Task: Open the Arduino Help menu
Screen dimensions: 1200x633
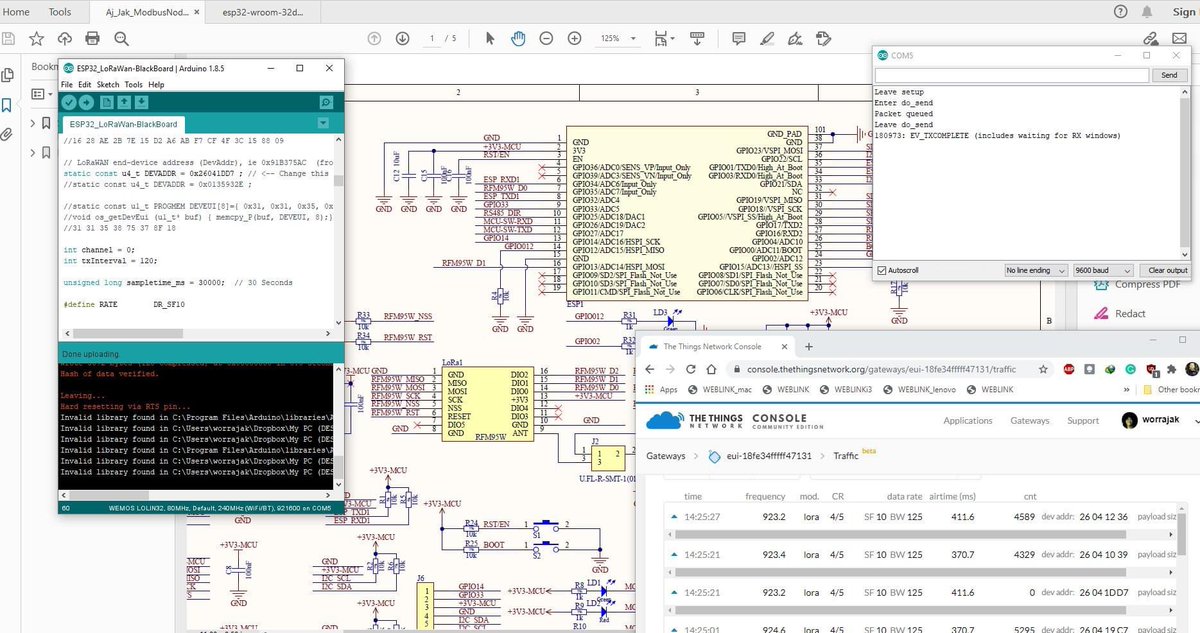Action: click(156, 85)
